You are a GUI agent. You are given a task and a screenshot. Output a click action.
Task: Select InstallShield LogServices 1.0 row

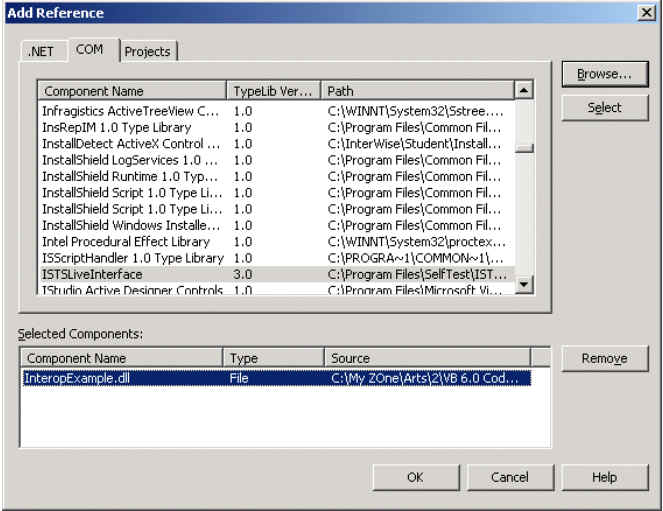pyautogui.click(x=277, y=160)
